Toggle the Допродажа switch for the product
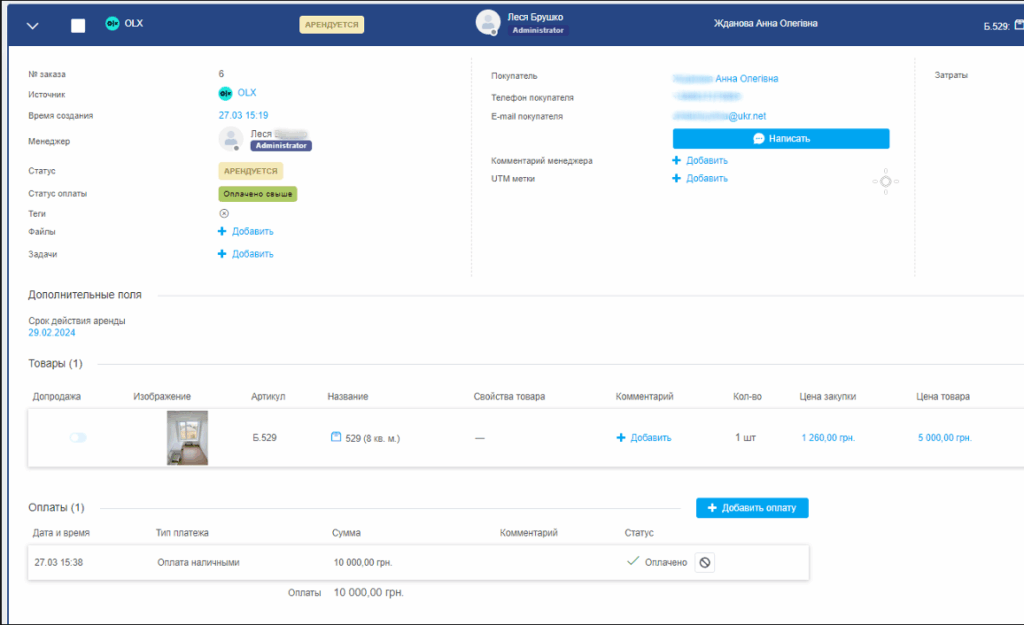Viewport: 1024px width, 625px height. (77, 438)
